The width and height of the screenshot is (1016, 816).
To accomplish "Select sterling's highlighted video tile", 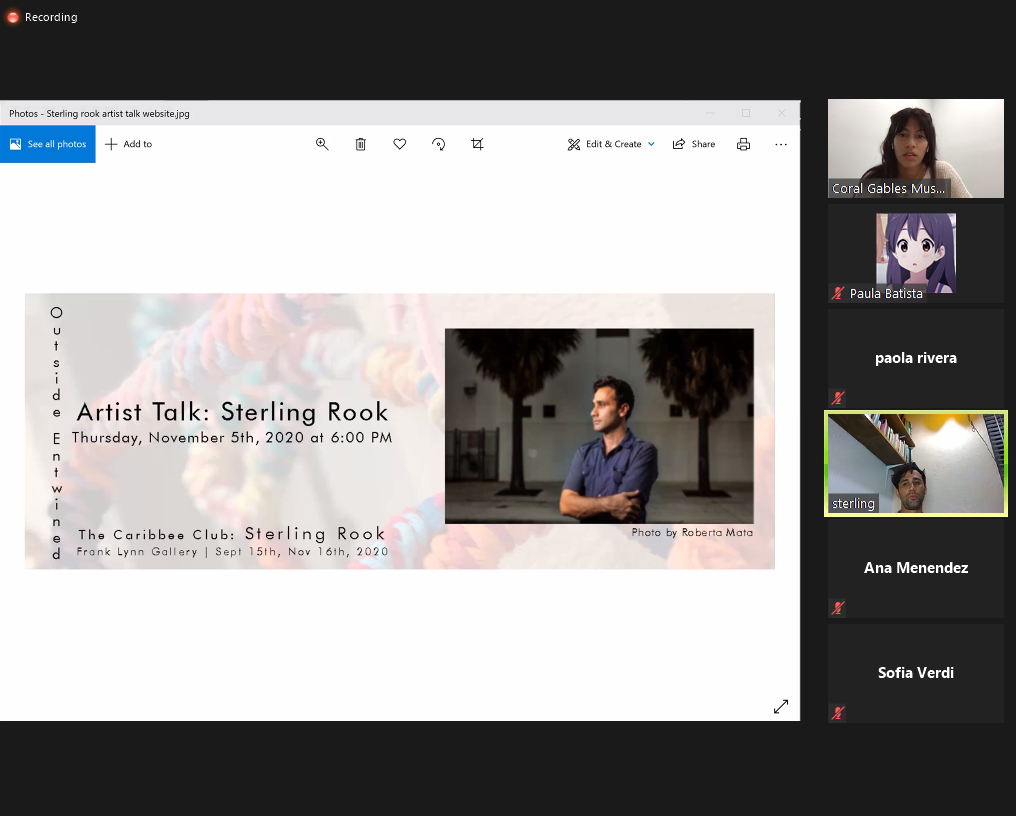I will [x=915, y=463].
